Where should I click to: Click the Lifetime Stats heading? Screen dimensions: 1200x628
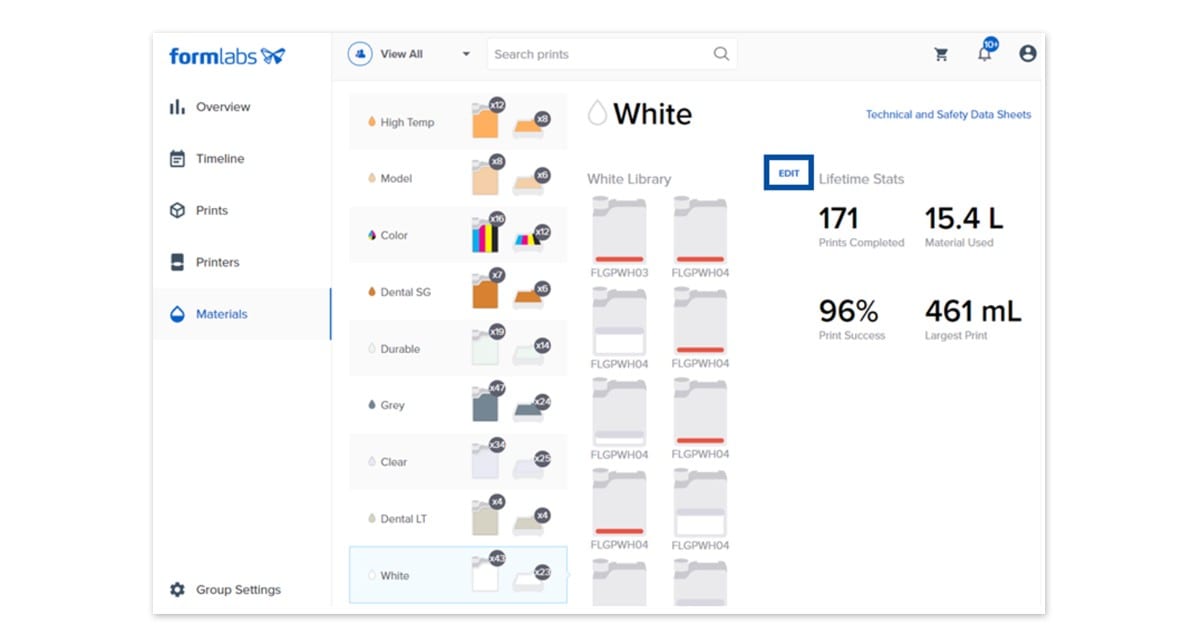click(861, 179)
